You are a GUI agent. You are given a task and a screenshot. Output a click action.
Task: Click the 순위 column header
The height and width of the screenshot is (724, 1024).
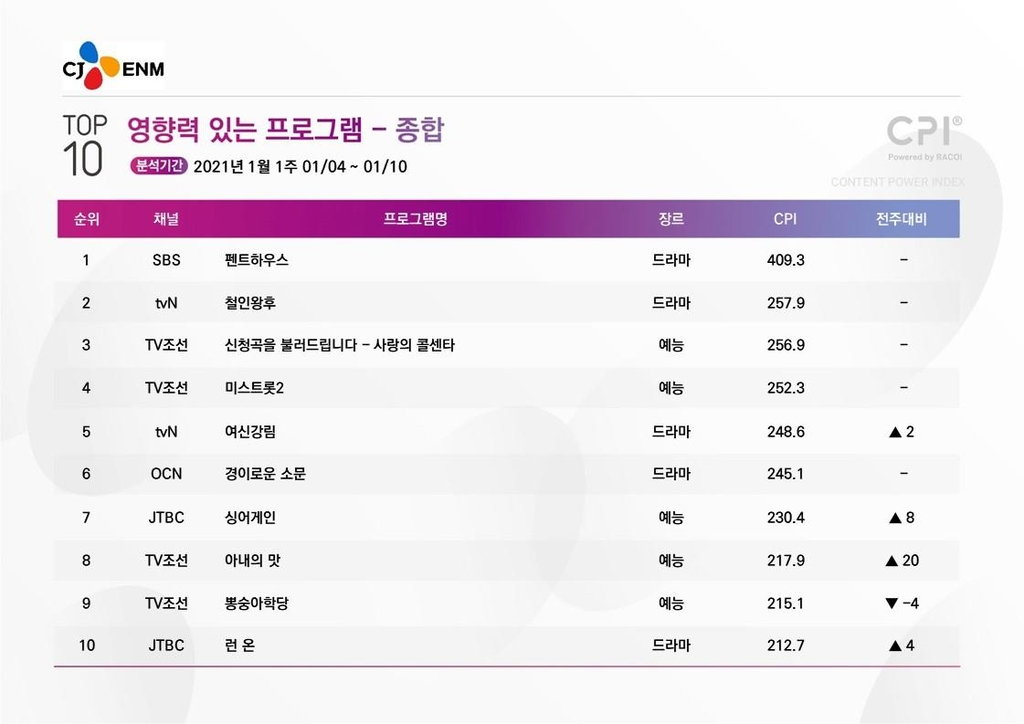[86, 219]
